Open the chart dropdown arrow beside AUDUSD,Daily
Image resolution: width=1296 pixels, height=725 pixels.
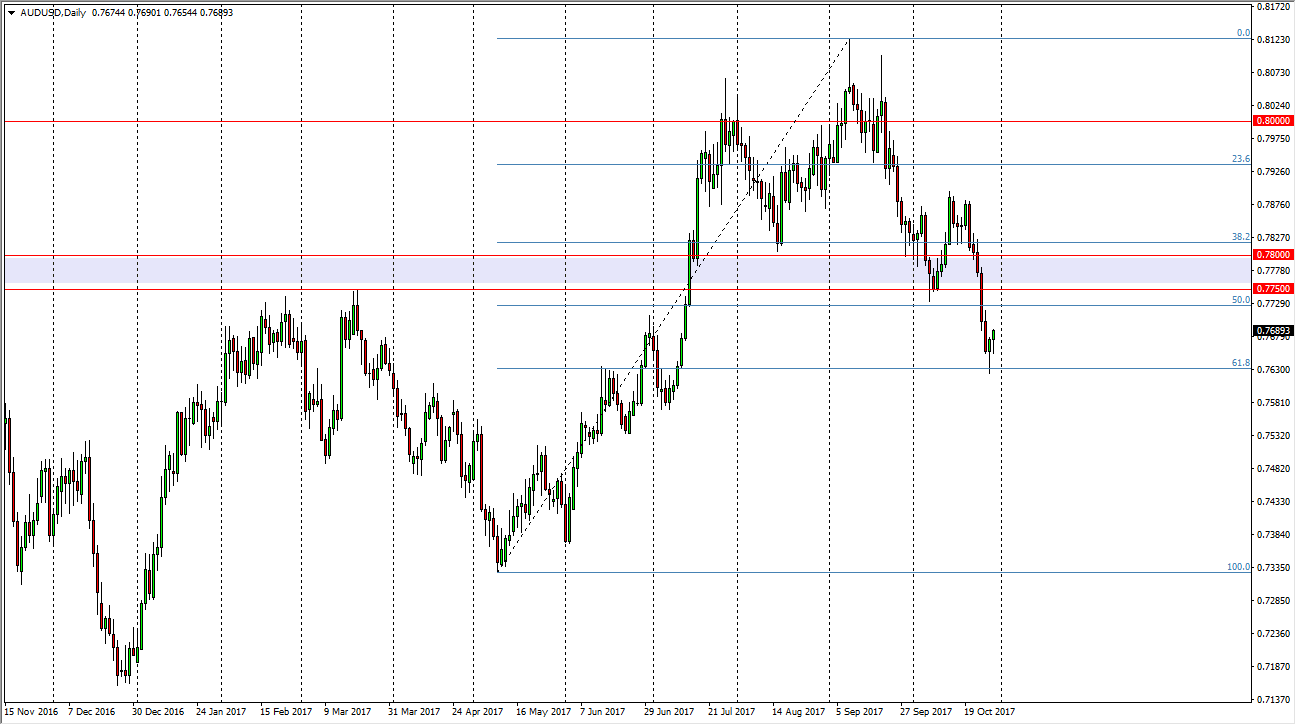tap(11, 13)
